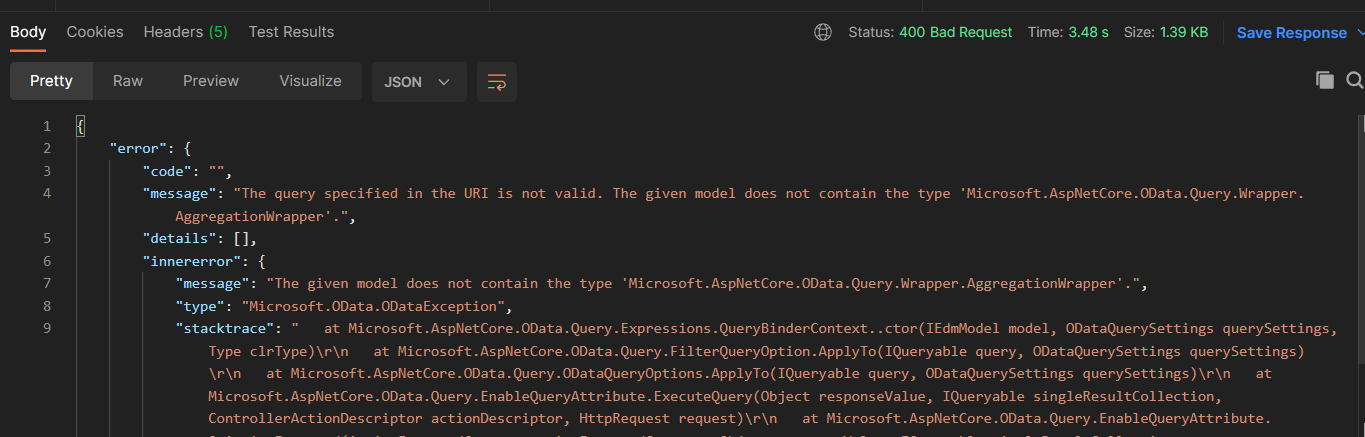
Task: Switch to Test Results tab
Action: (x=291, y=32)
